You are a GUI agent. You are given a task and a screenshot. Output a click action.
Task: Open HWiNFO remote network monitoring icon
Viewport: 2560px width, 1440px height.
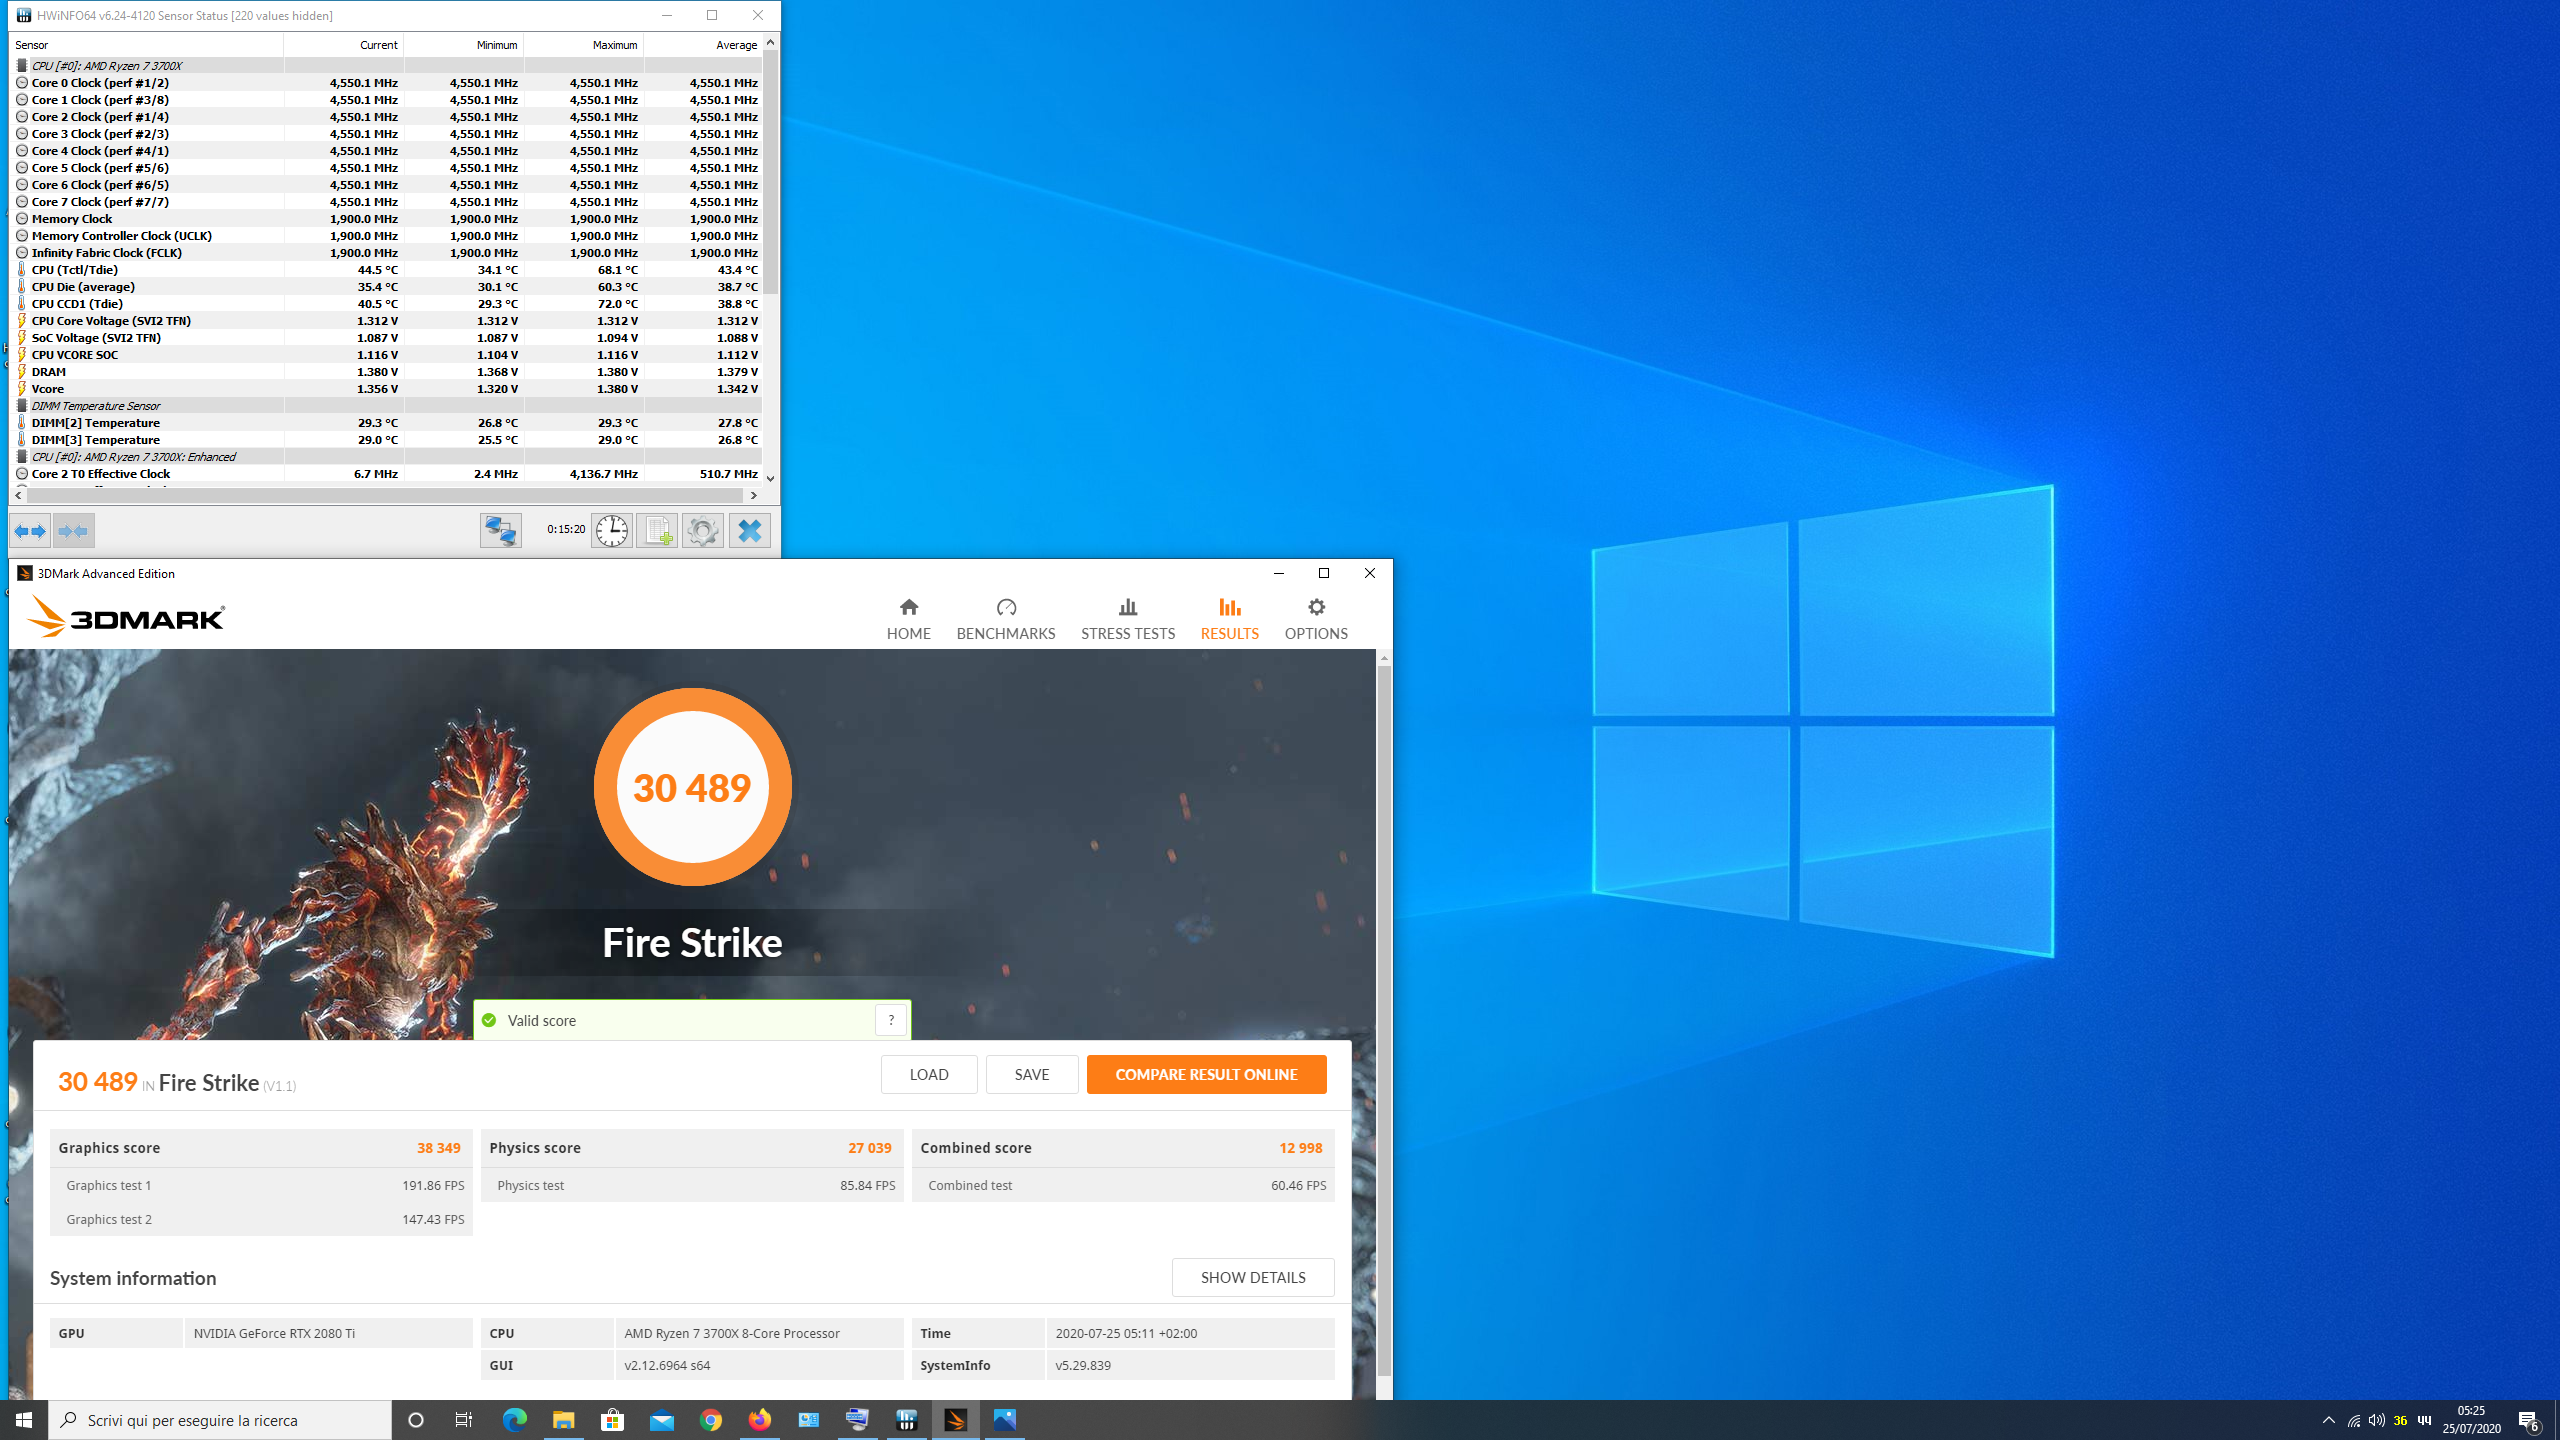[x=500, y=531]
